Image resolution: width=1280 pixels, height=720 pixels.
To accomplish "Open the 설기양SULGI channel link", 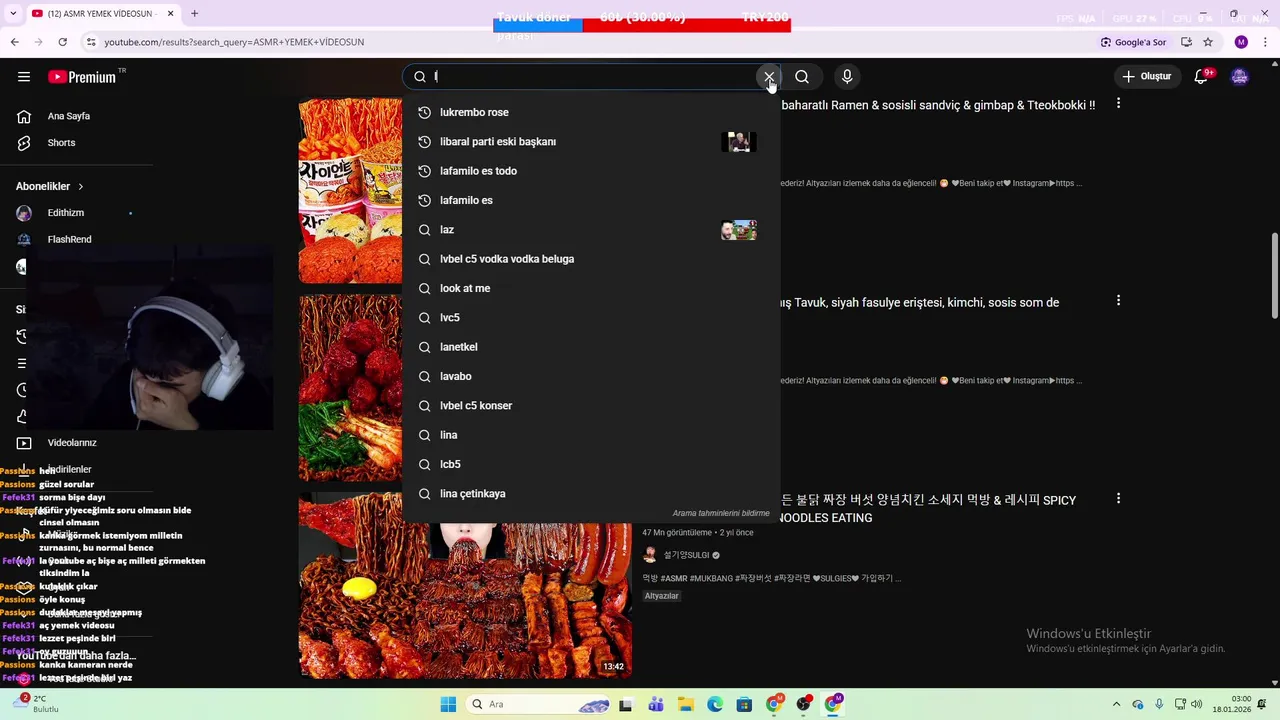I will 686,555.
